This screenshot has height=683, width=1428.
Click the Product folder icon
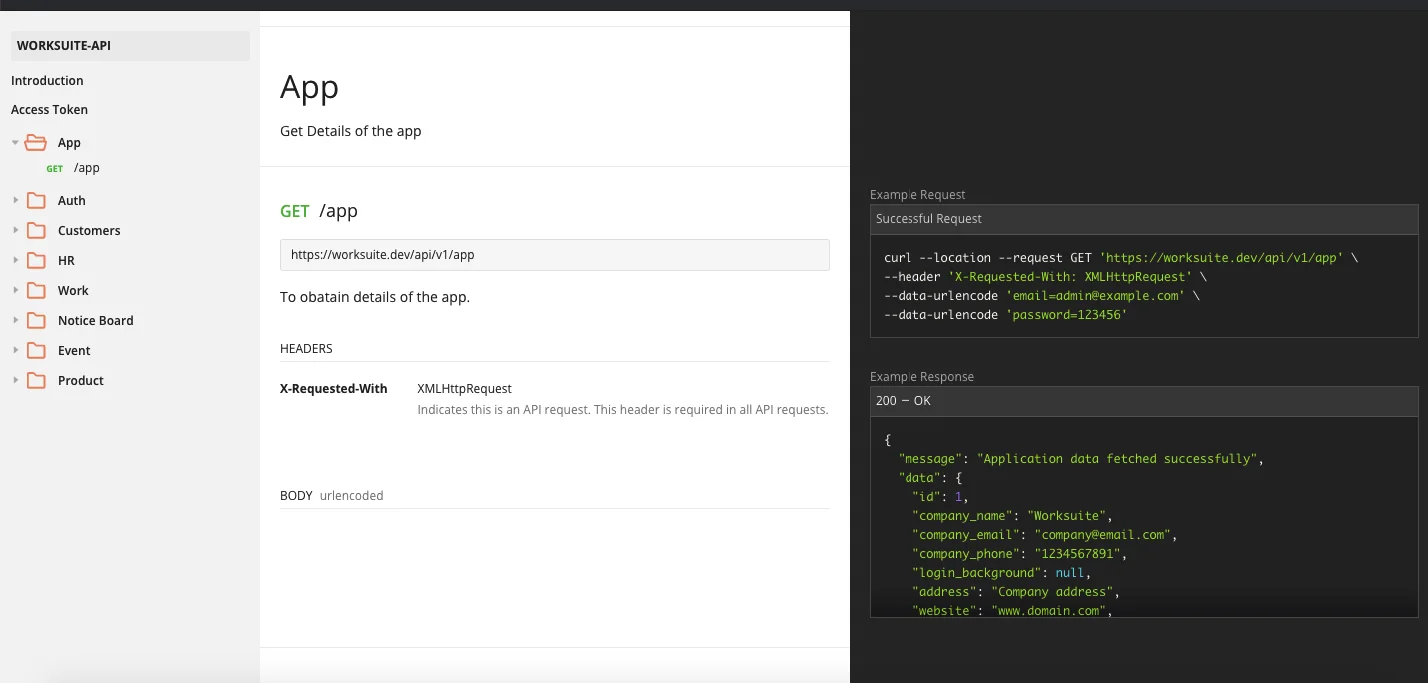[37, 381]
